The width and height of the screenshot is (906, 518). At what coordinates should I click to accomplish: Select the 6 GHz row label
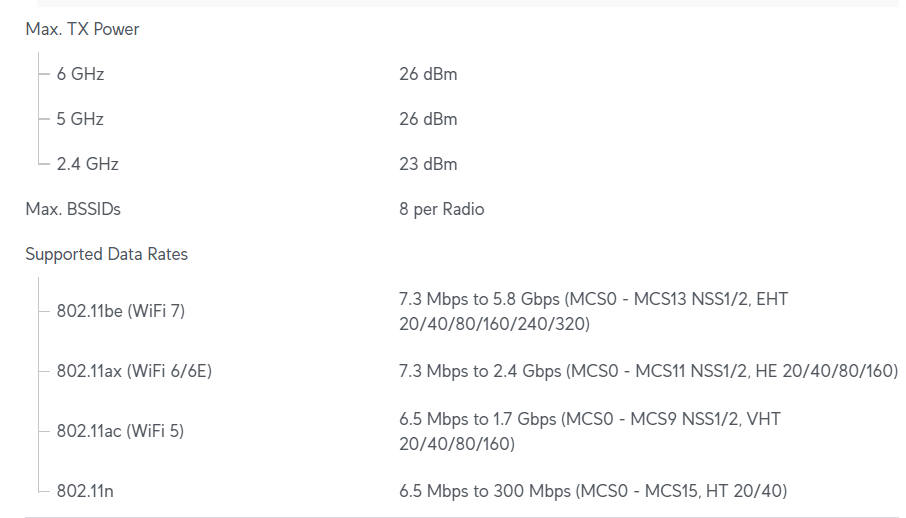coord(80,74)
